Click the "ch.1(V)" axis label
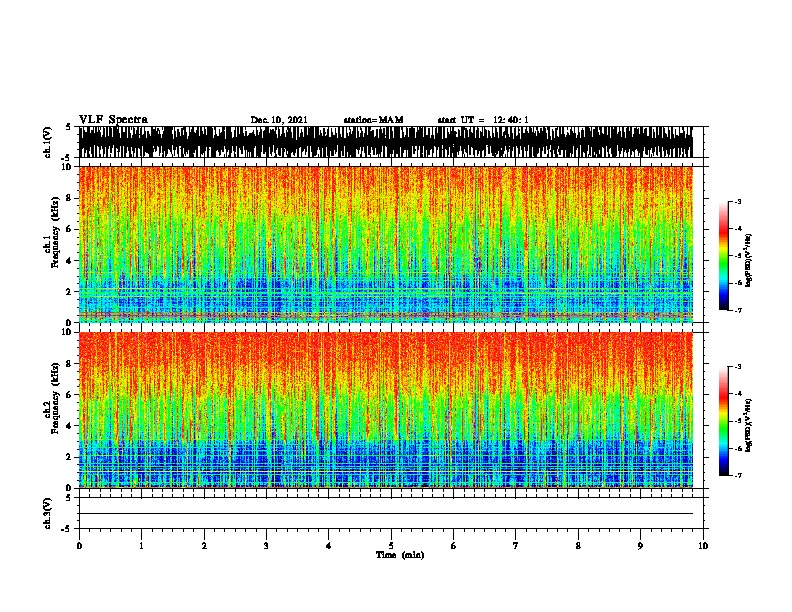Screen dimensions: 792x612 tap(48, 142)
